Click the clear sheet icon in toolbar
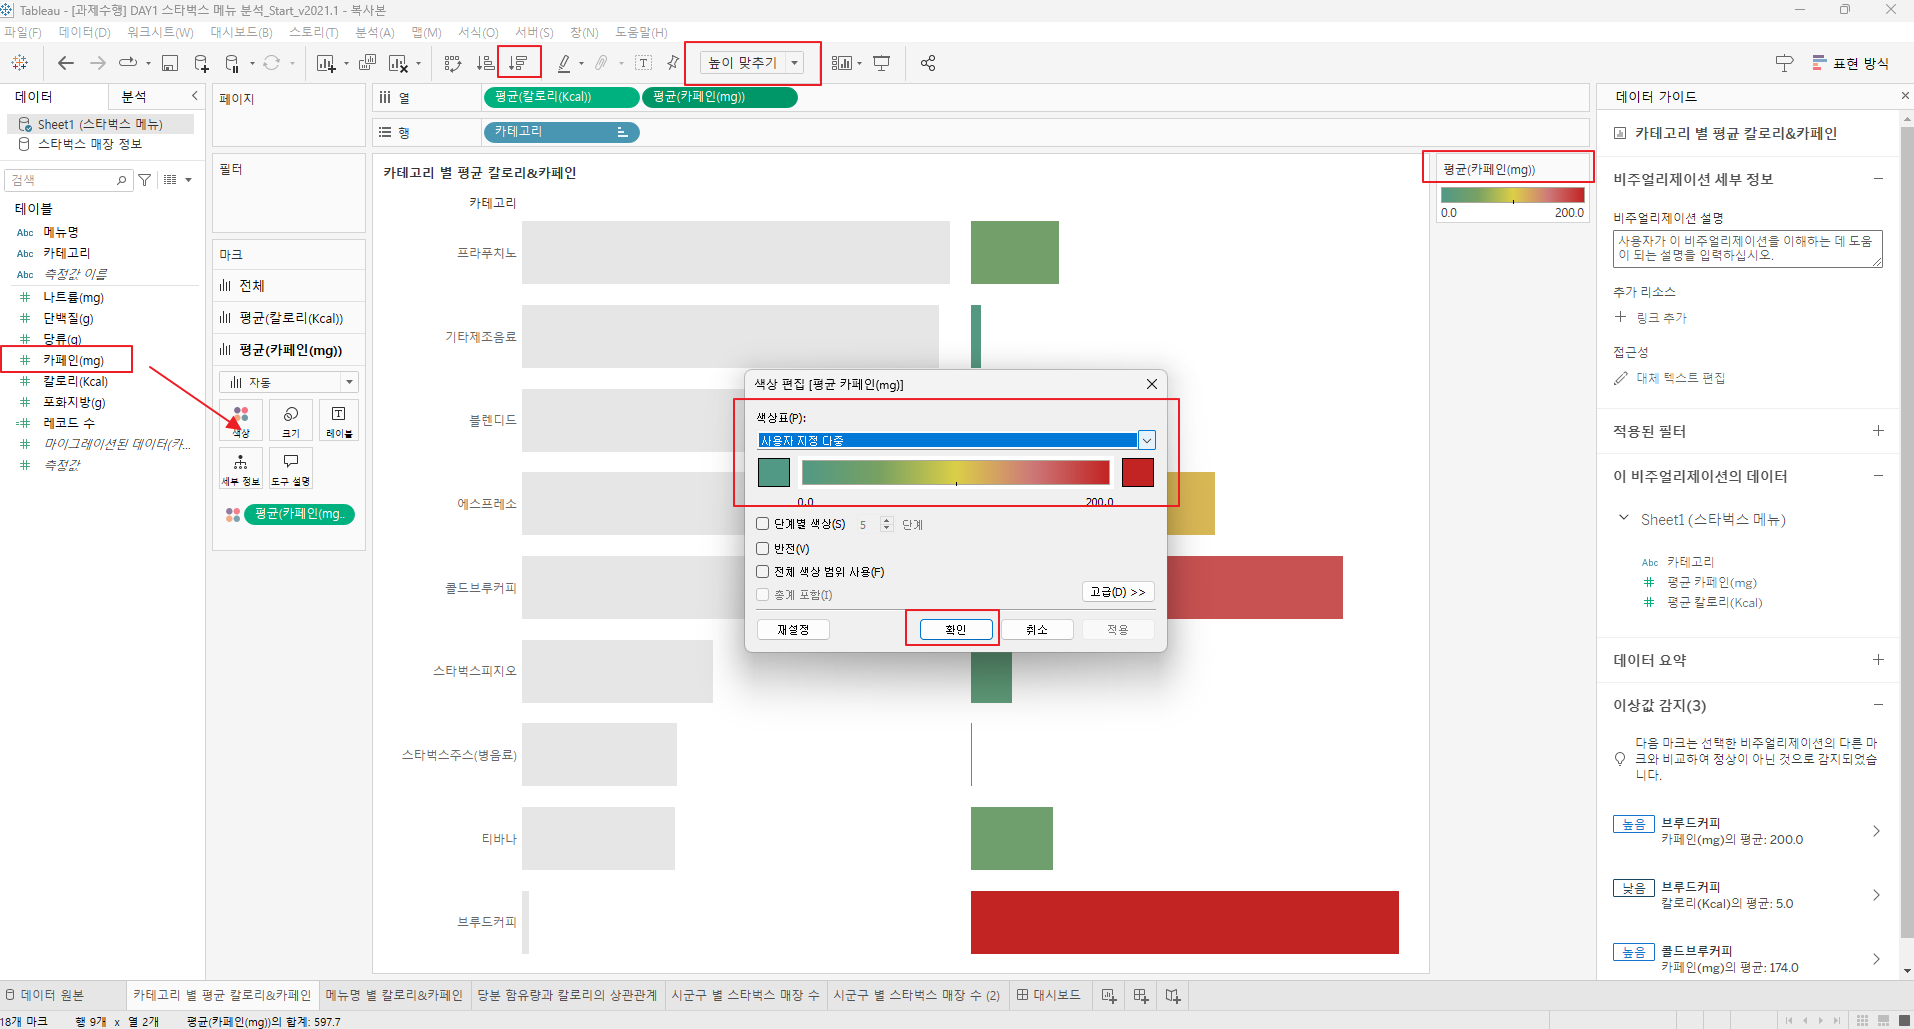 (398, 63)
